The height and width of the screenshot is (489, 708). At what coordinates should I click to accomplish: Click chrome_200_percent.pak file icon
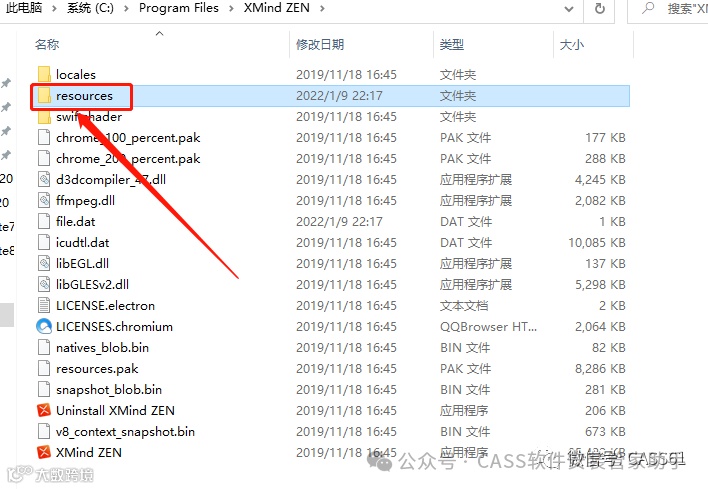click(x=44, y=159)
